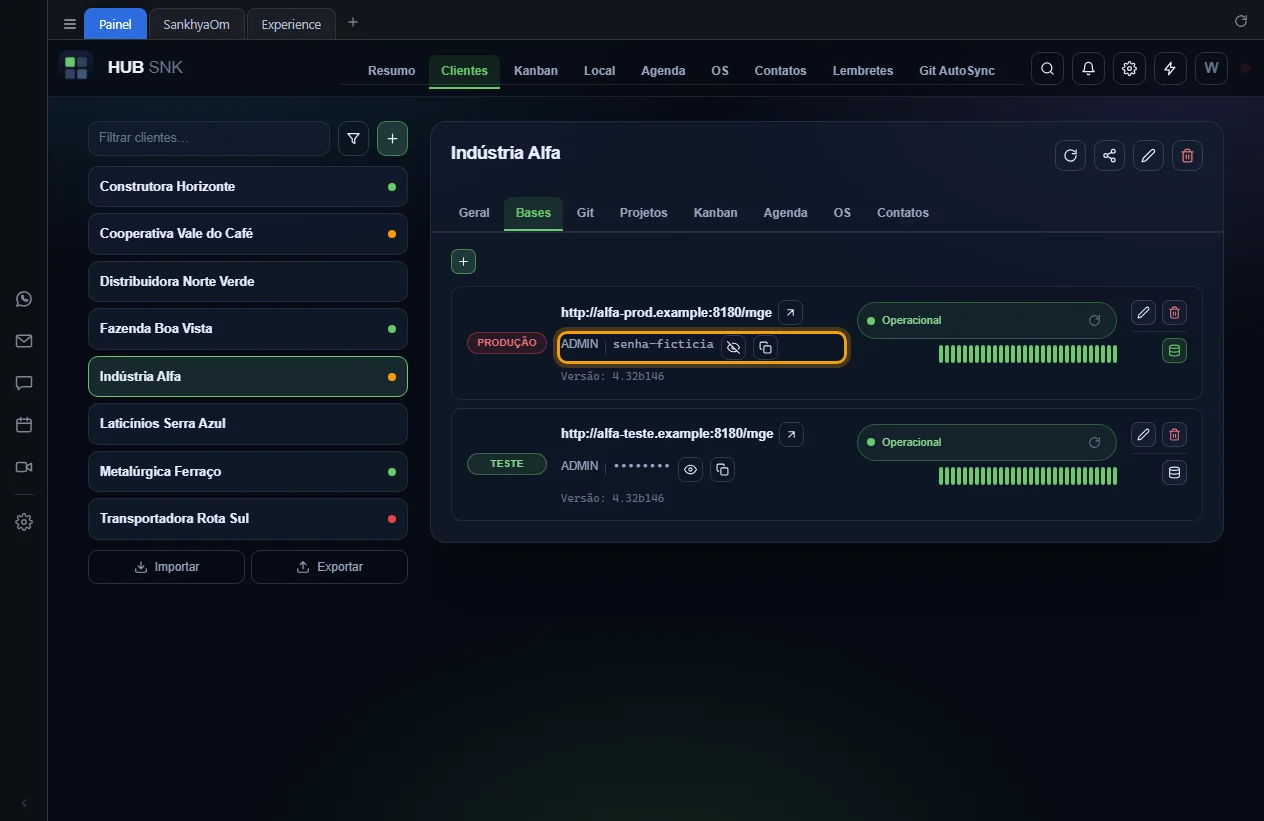This screenshot has width=1264, height=821.
Task: Open the video camera sidebar icon
Action: 24,467
